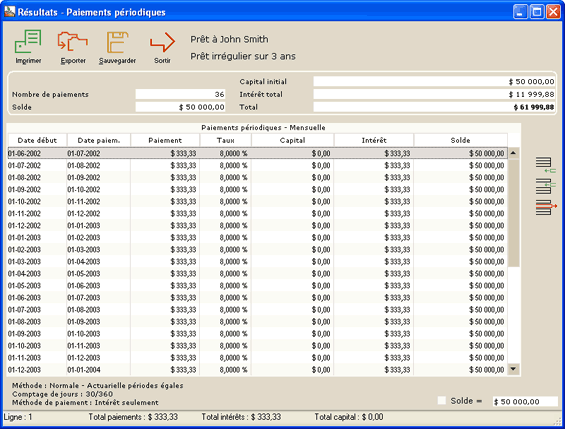Click the status bar Total paiements text
Image resolution: width=565 pixels, height=429 pixels.
133,417
